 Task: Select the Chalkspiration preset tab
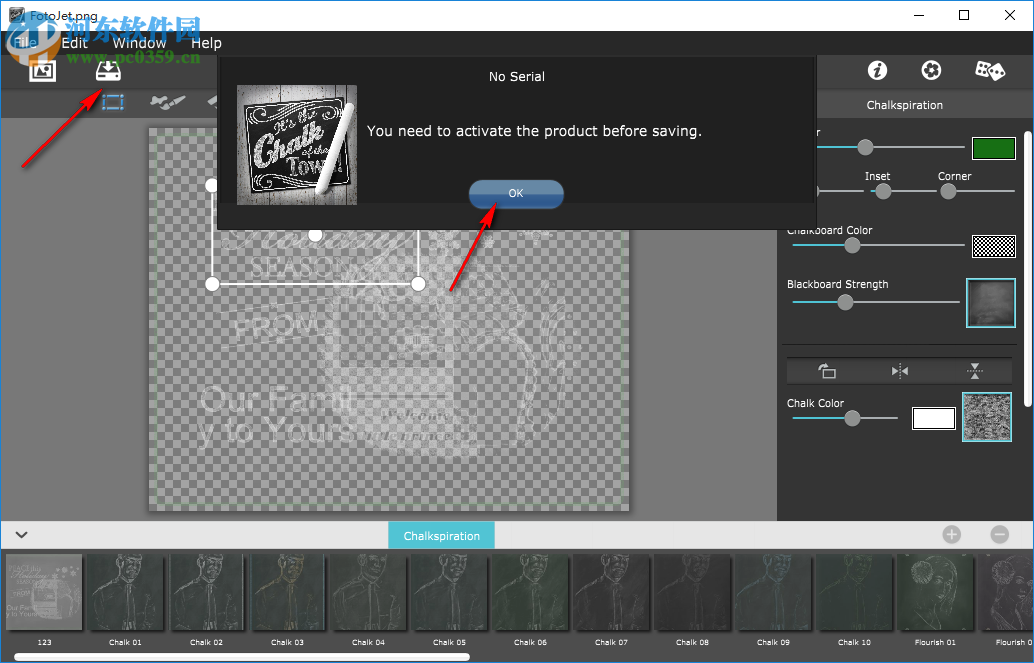[x=441, y=536]
